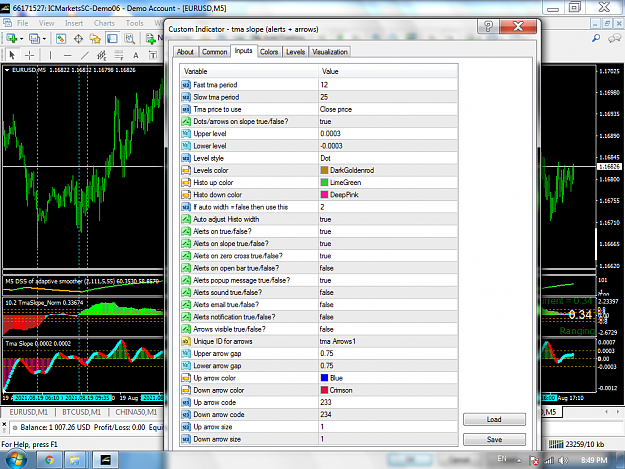Open the New Chart dropdown arrow
Screen dimensions: 625x469
coord(22,39)
